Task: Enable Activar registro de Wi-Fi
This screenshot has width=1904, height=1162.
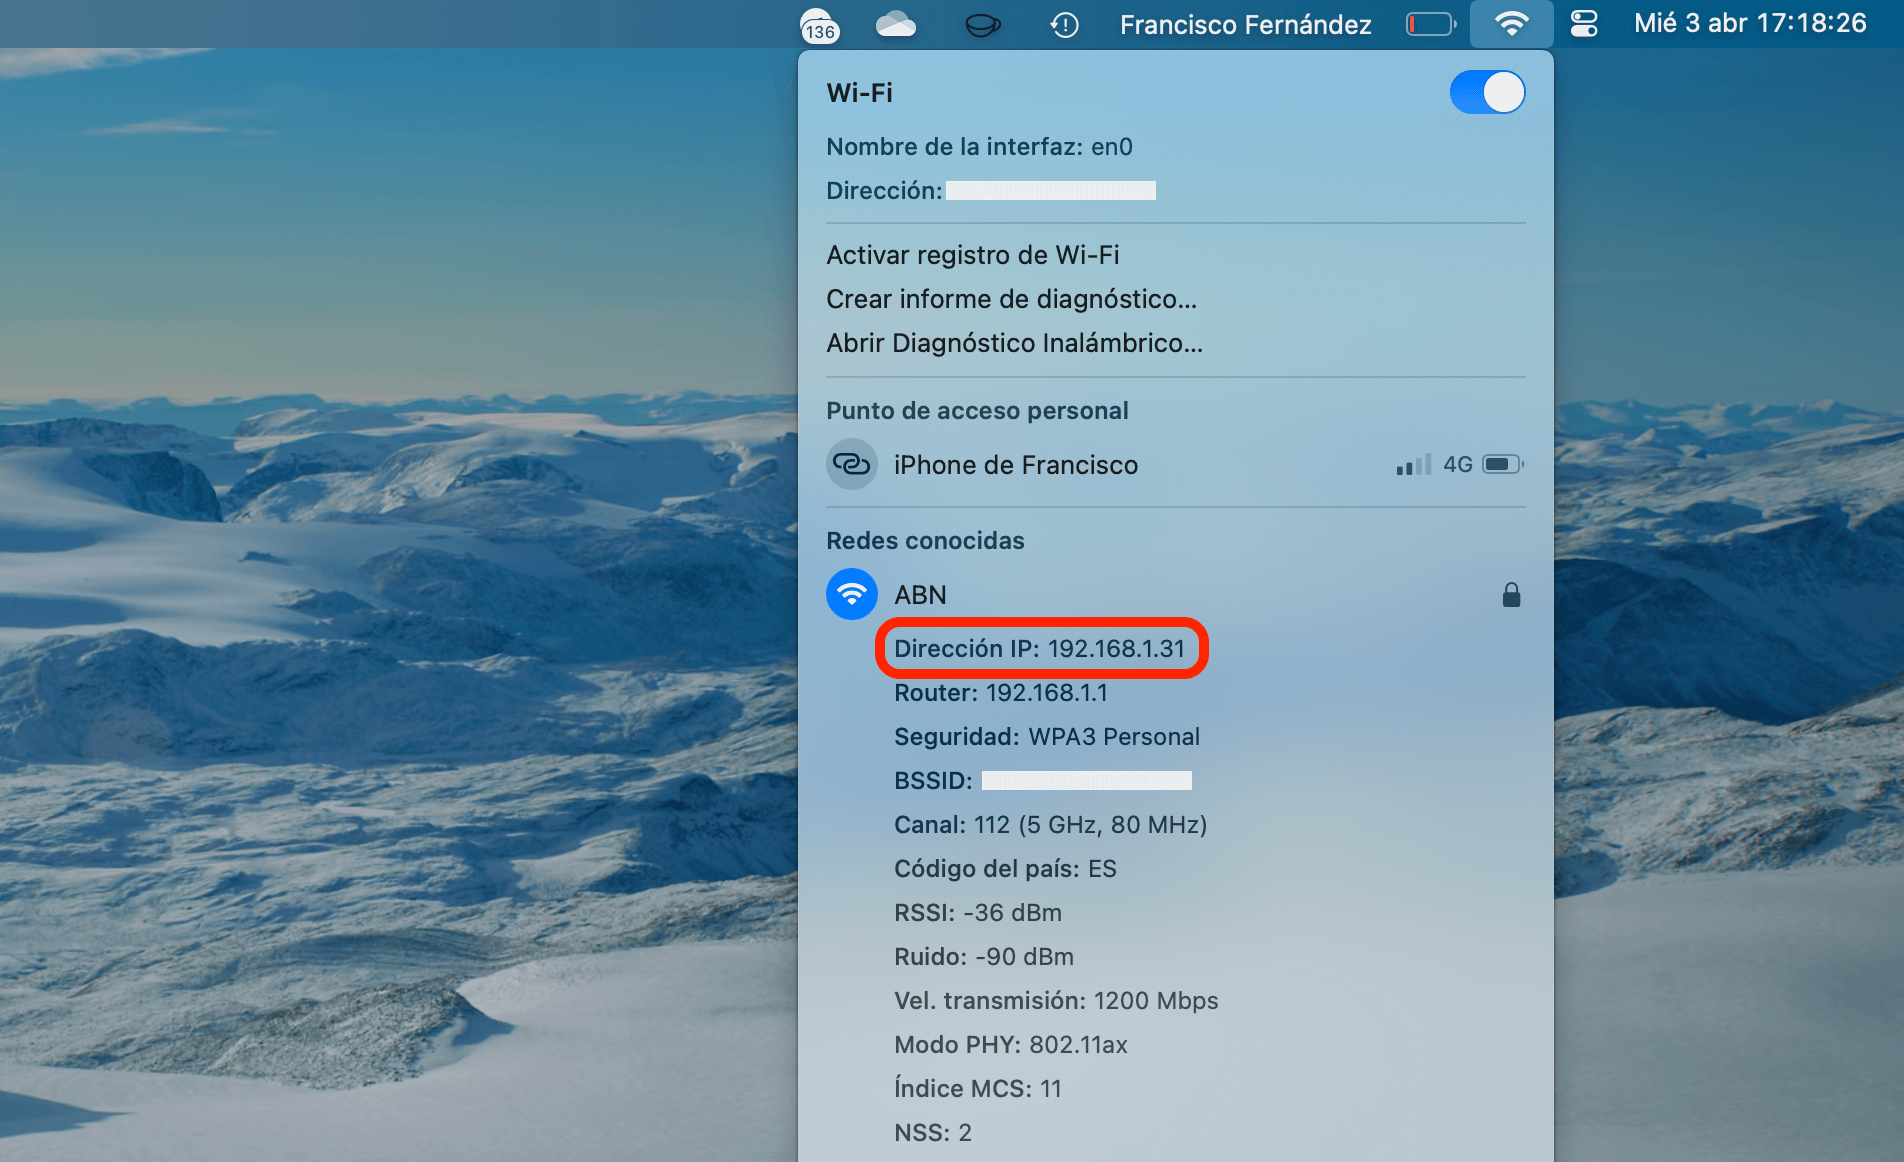Action: (972, 255)
